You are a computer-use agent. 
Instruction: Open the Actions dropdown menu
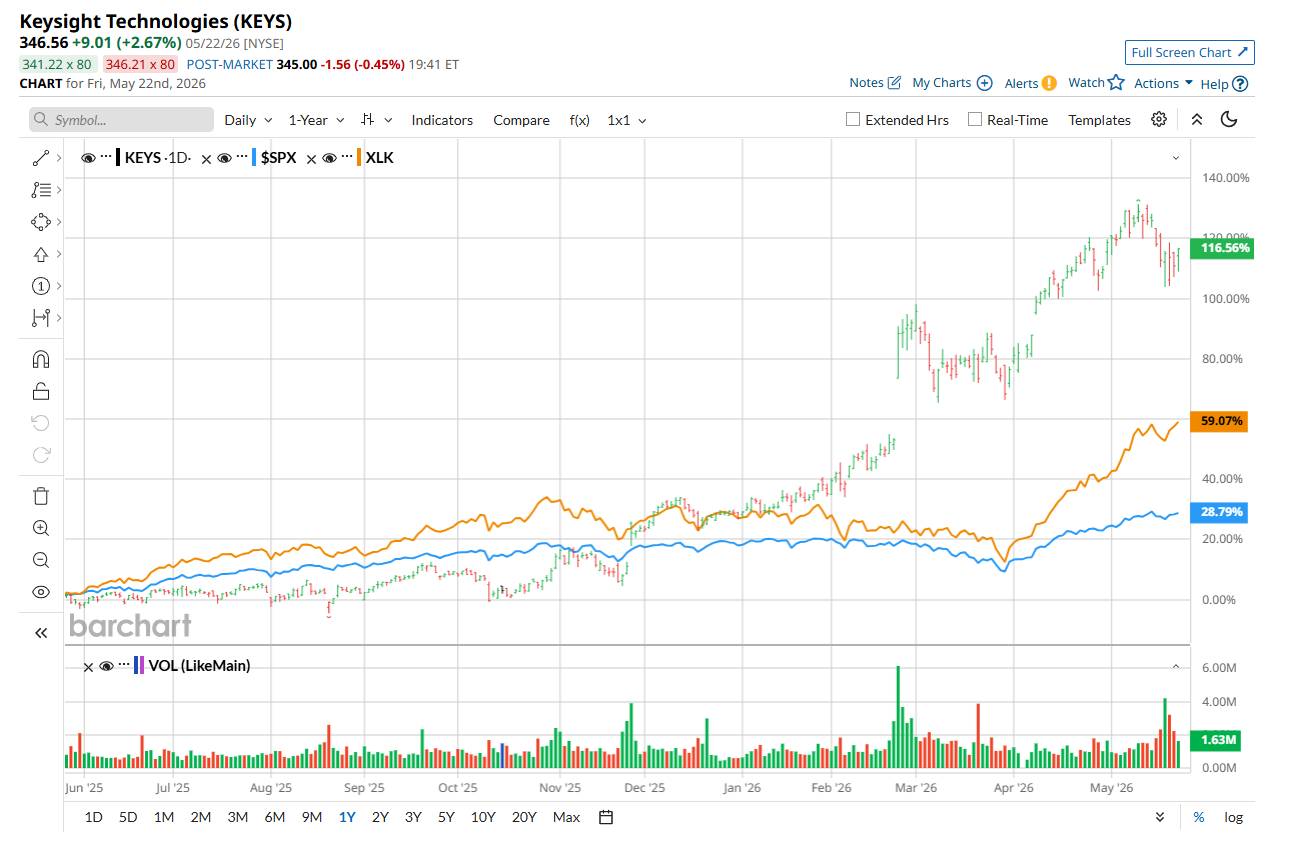coord(1163,83)
